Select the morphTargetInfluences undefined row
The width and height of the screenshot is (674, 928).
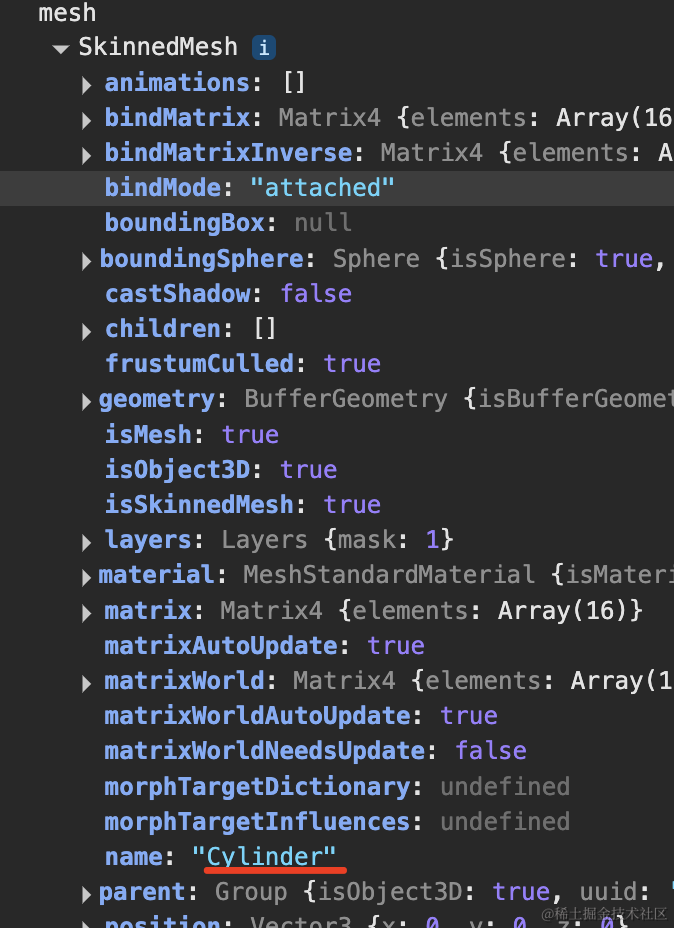337,821
